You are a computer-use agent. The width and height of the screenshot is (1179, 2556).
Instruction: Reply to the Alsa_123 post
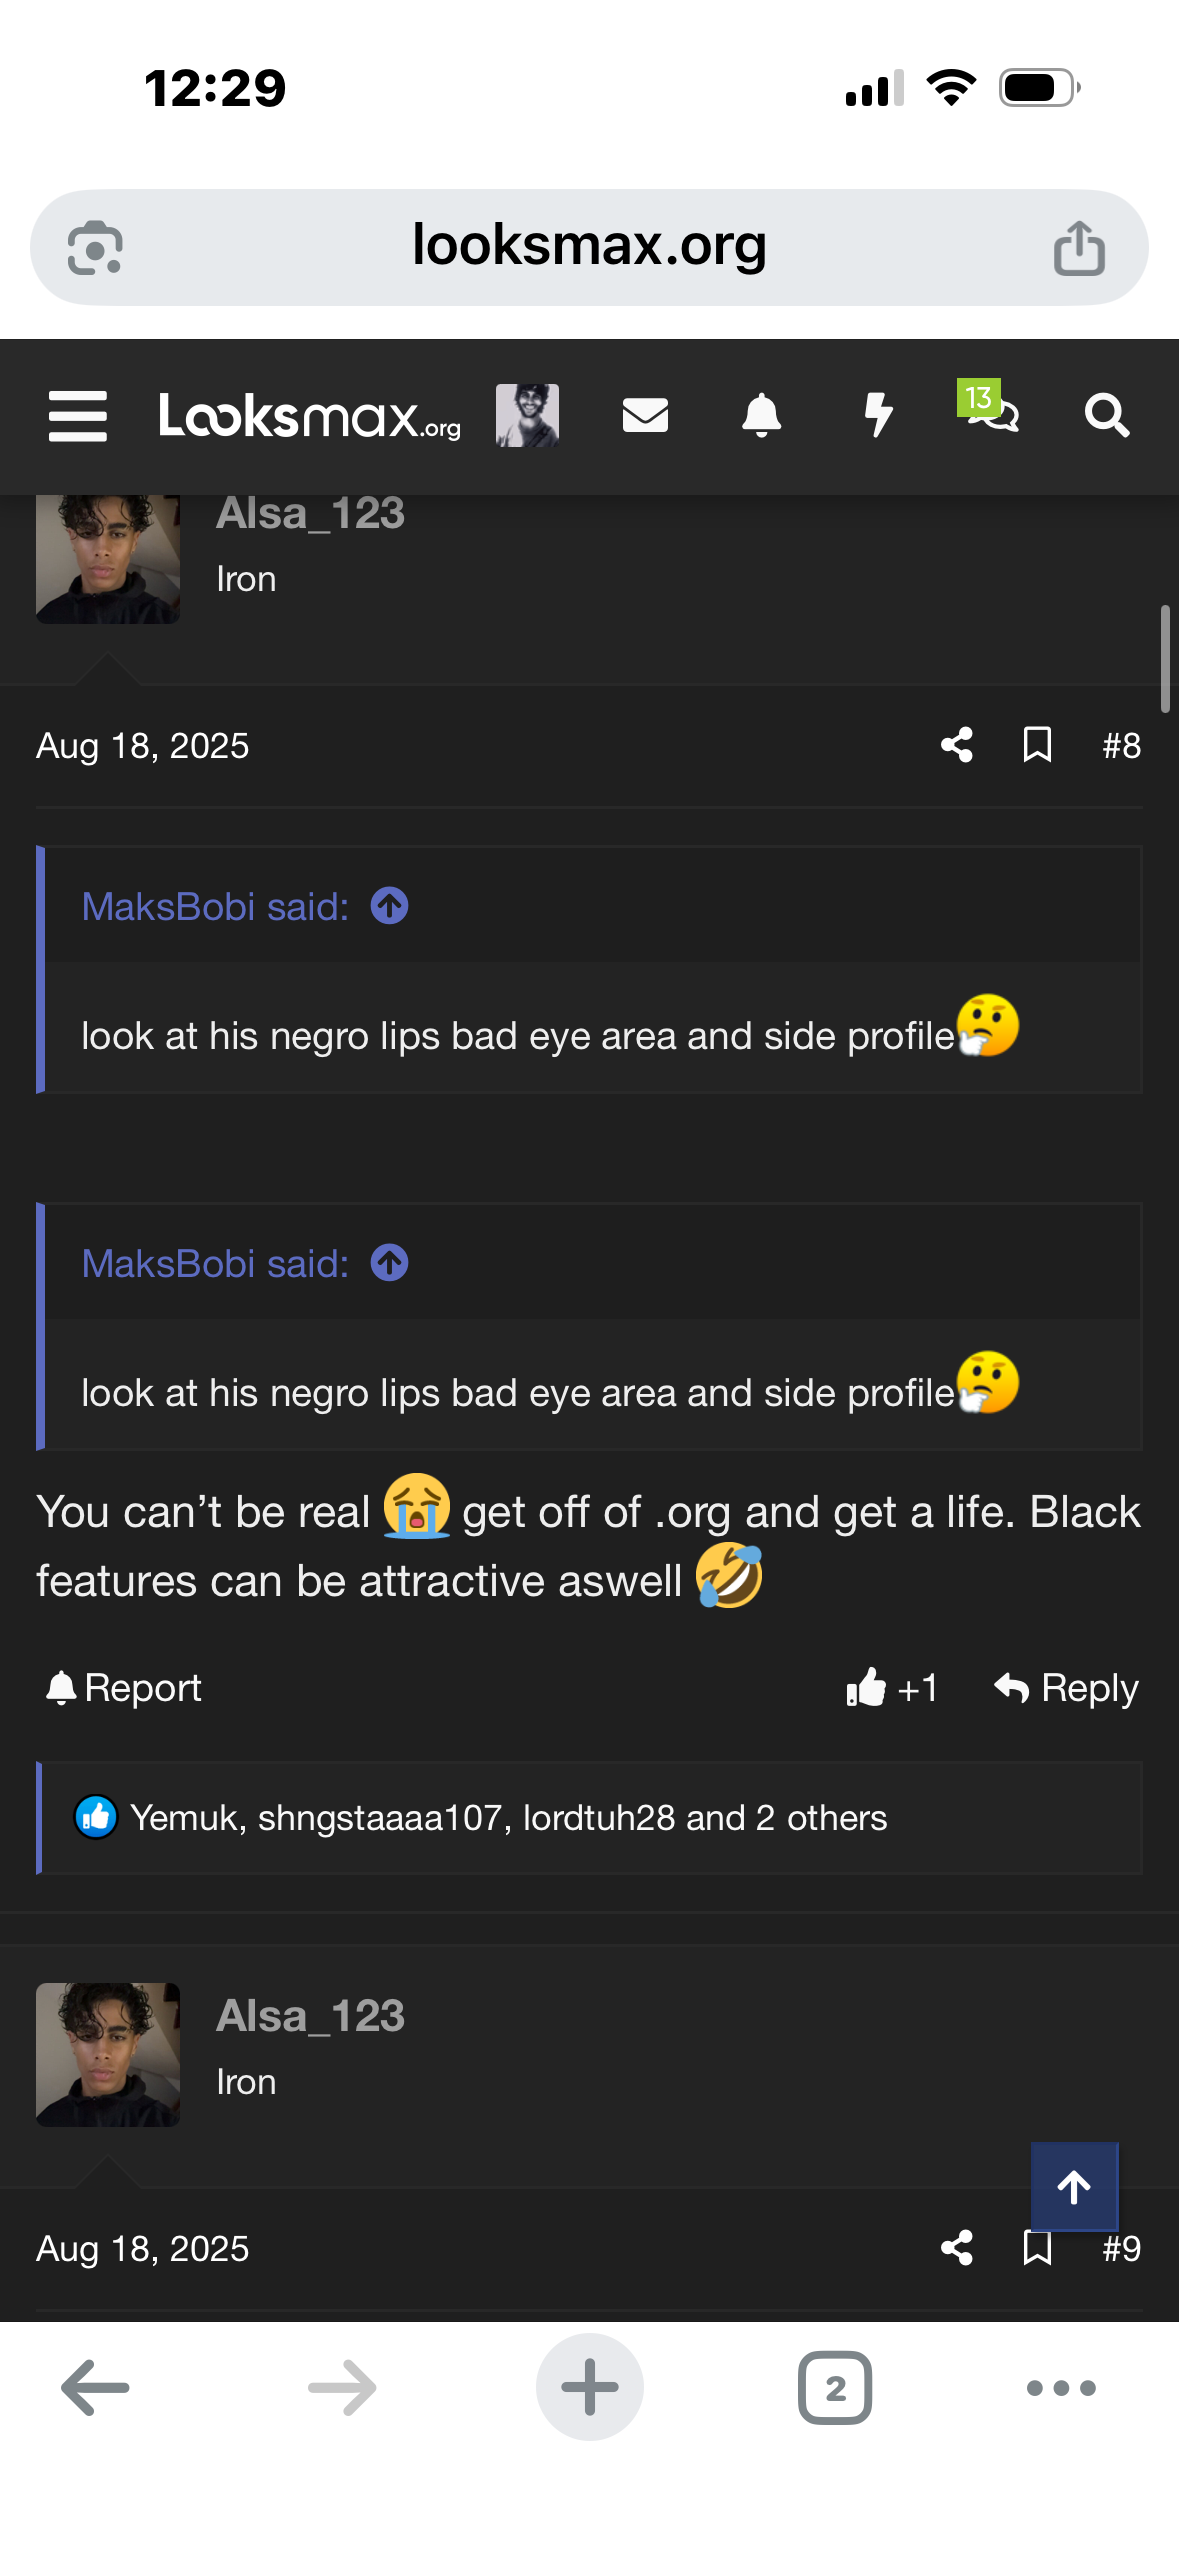pos(1066,1688)
